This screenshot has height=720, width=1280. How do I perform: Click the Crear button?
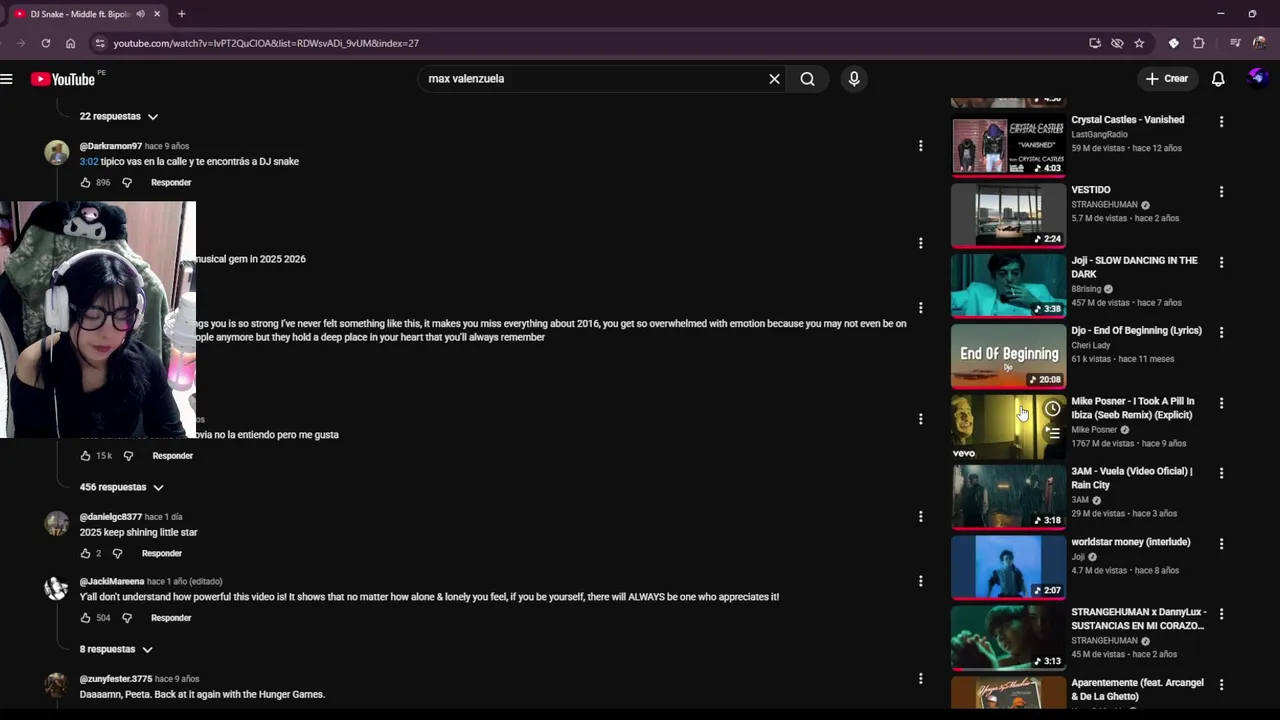1167,79
